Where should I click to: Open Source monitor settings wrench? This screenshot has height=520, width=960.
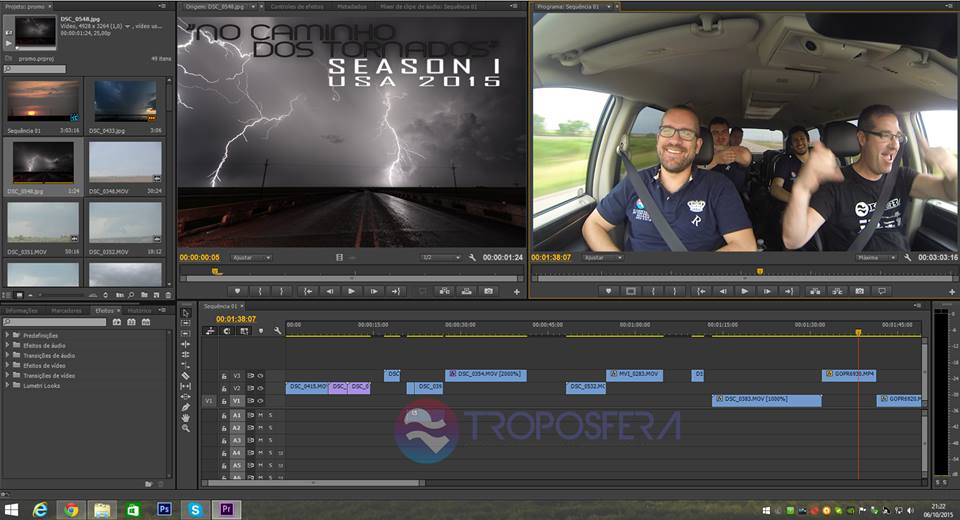coord(472,258)
